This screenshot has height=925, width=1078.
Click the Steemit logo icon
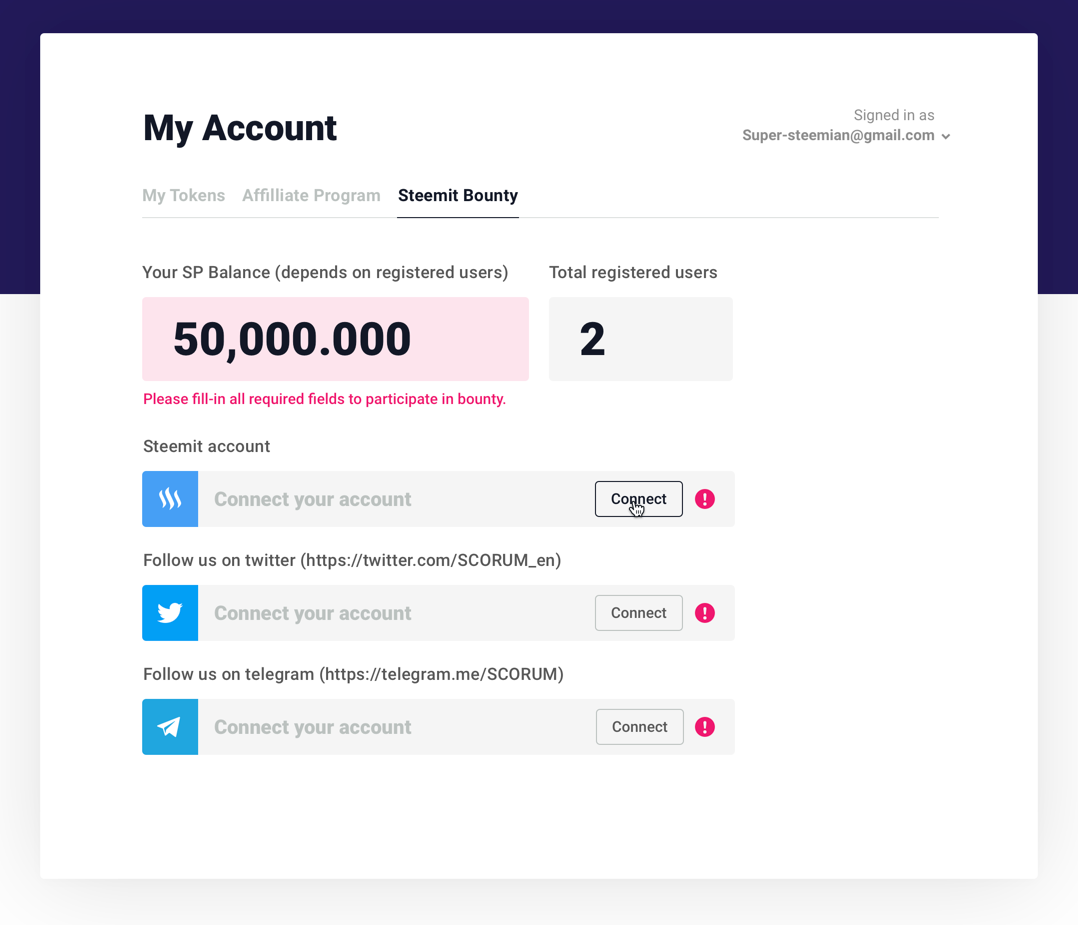170,499
